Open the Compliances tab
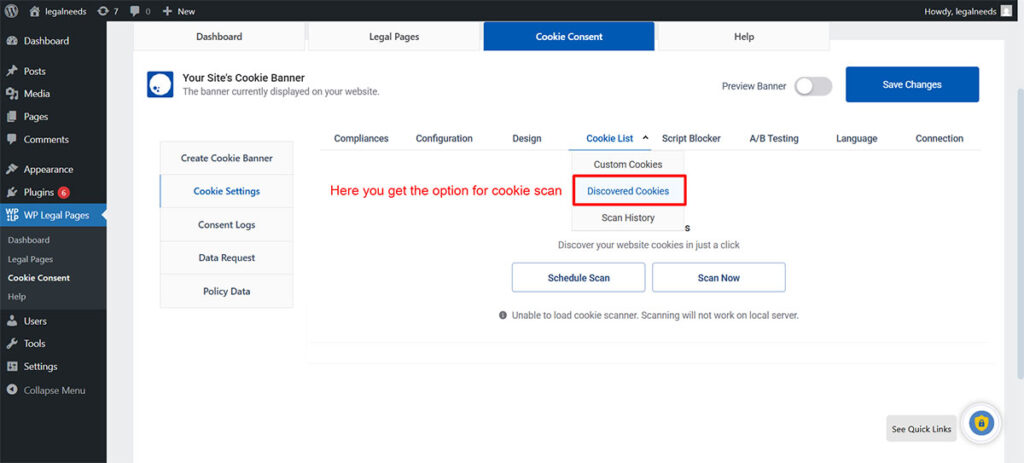Screen dimensions: 1024x463 [361, 138]
